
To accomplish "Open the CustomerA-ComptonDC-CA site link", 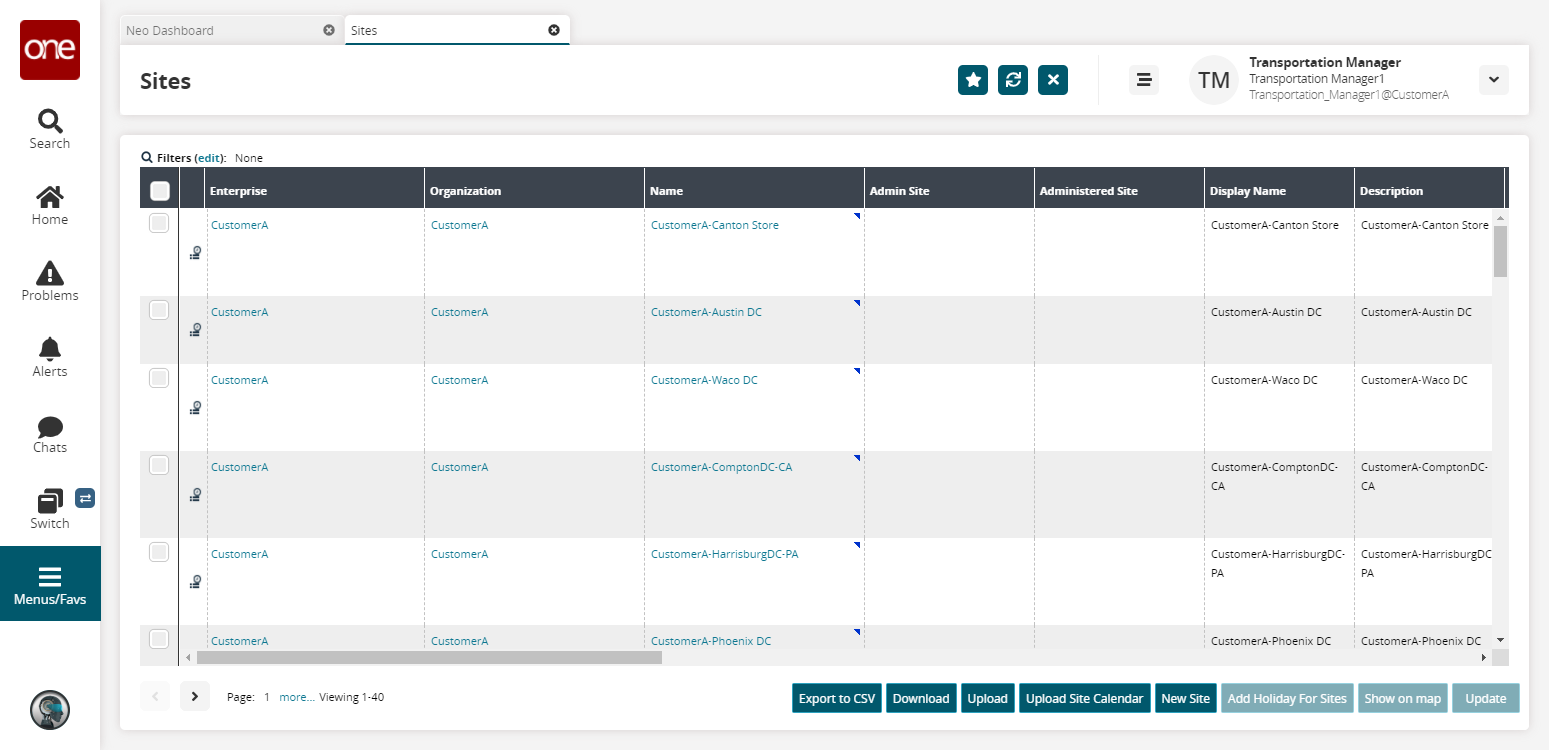I will pyautogui.click(x=721, y=467).
